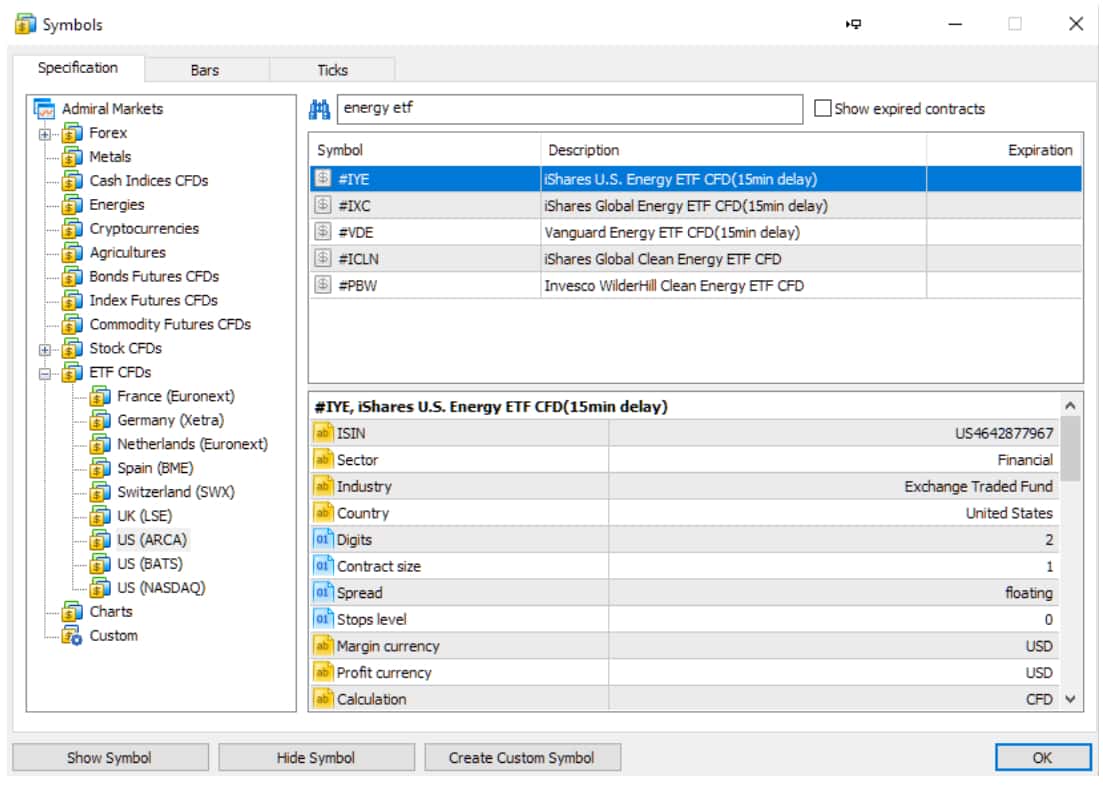Expand the Forex tree node
Screen dimensions: 1103x790
coord(45,134)
